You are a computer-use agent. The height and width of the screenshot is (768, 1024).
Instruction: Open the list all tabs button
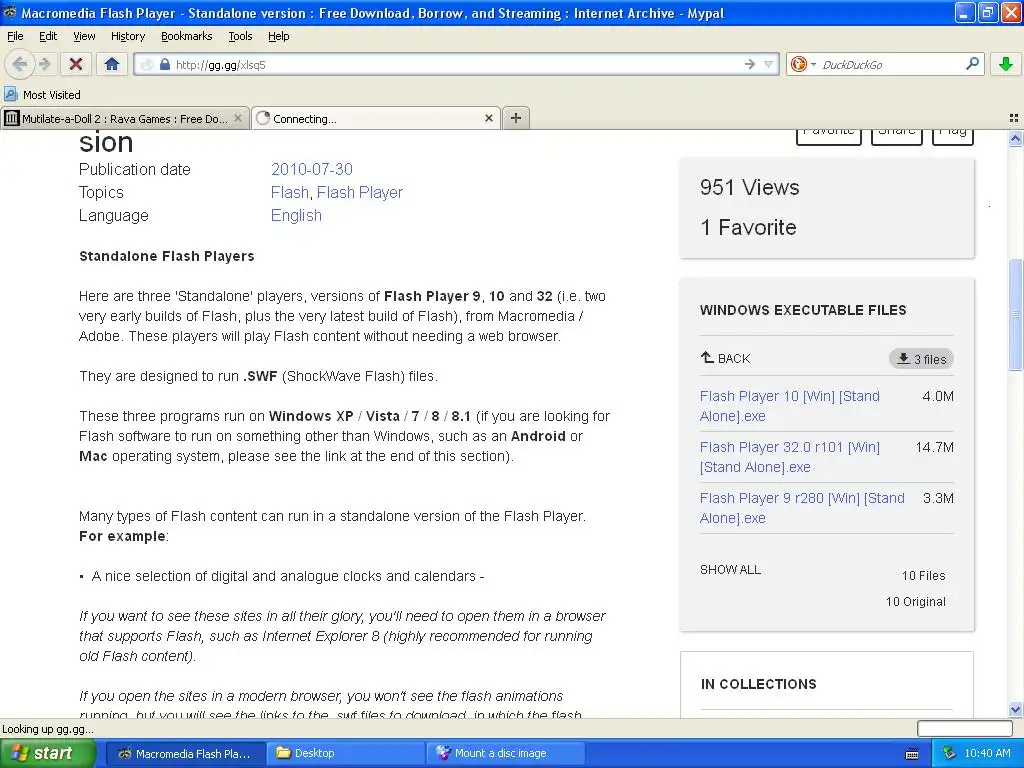pos(1014,118)
